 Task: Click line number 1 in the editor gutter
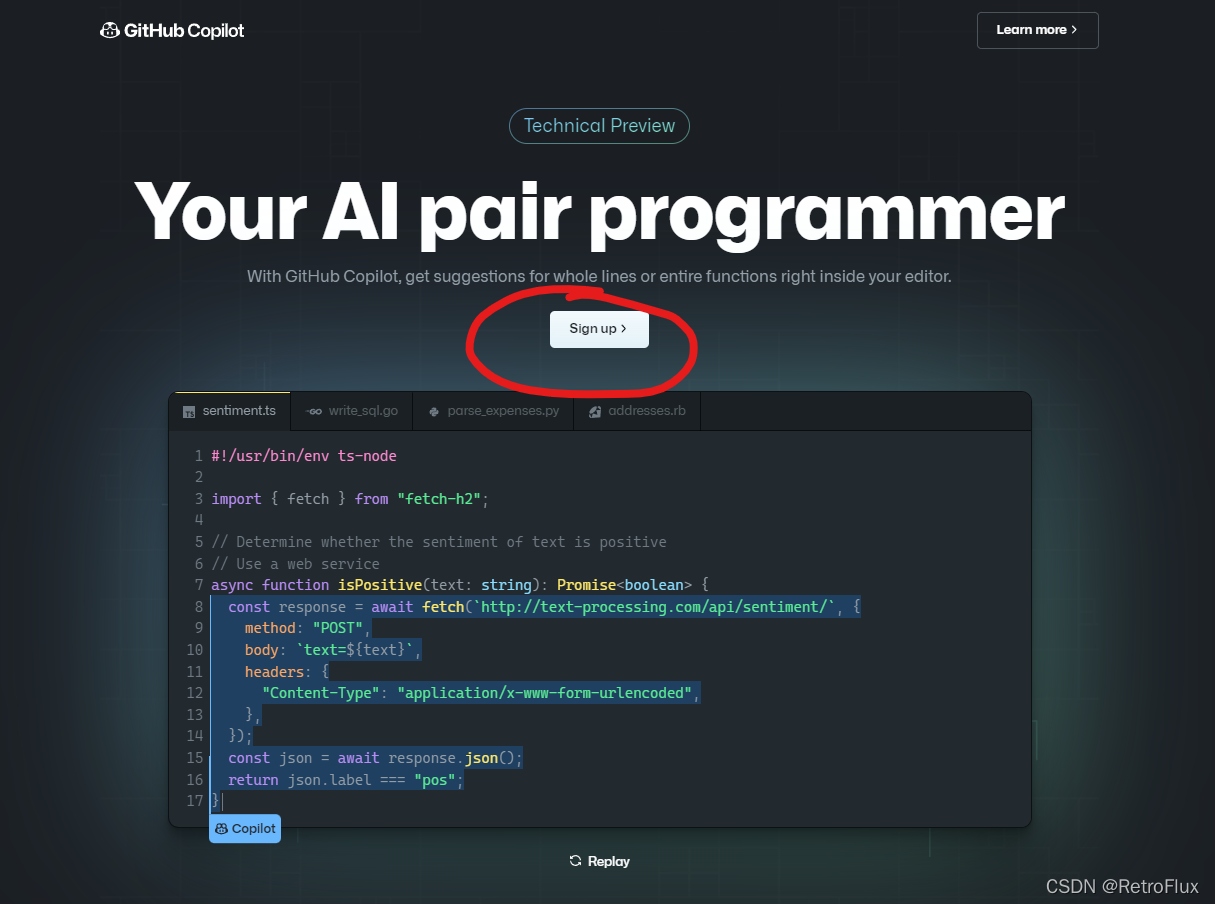(x=199, y=456)
